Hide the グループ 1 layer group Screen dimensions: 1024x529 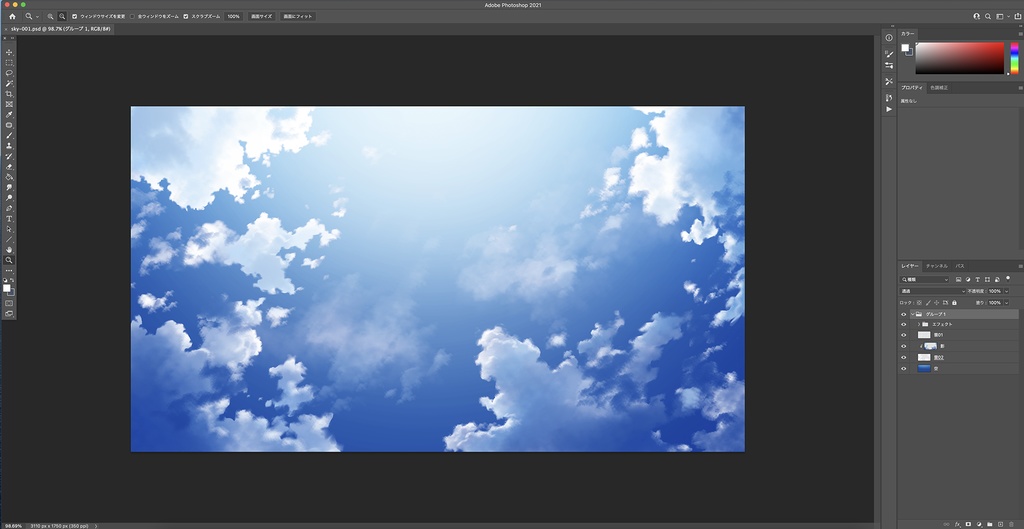[904, 314]
